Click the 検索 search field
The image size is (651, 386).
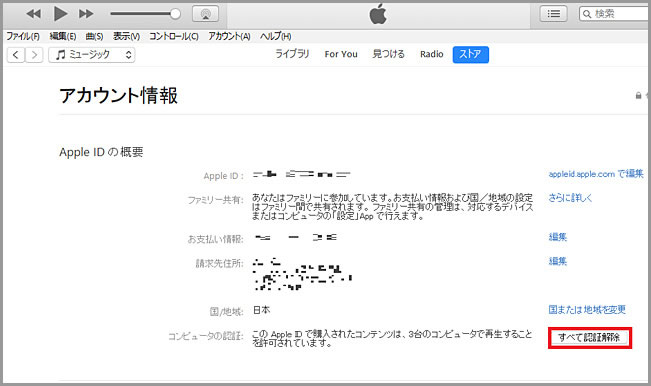pos(615,14)
